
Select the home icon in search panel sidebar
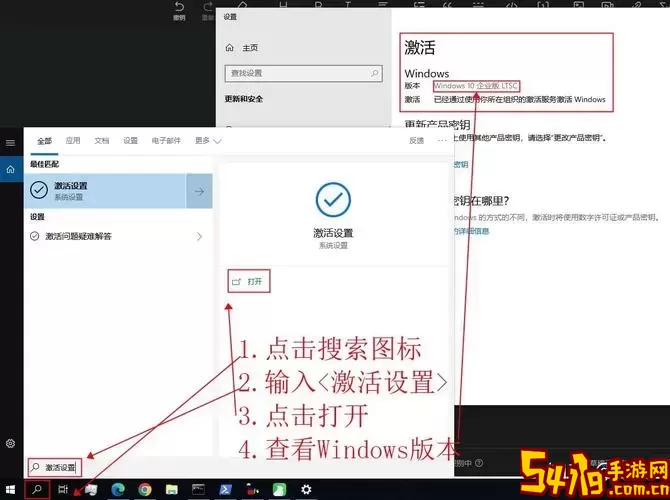(11, 169)
